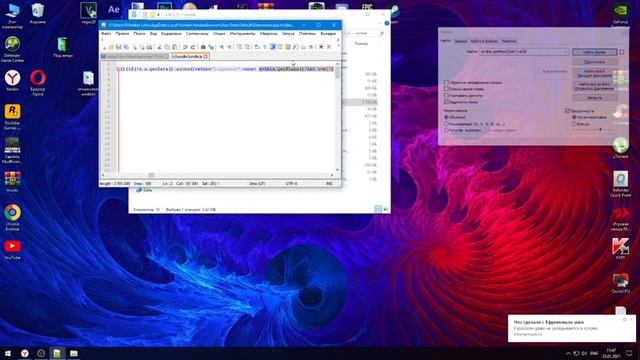
Task: Enable backward search direction checkbox
Action: pyautogui.click(x=446, y=82)
